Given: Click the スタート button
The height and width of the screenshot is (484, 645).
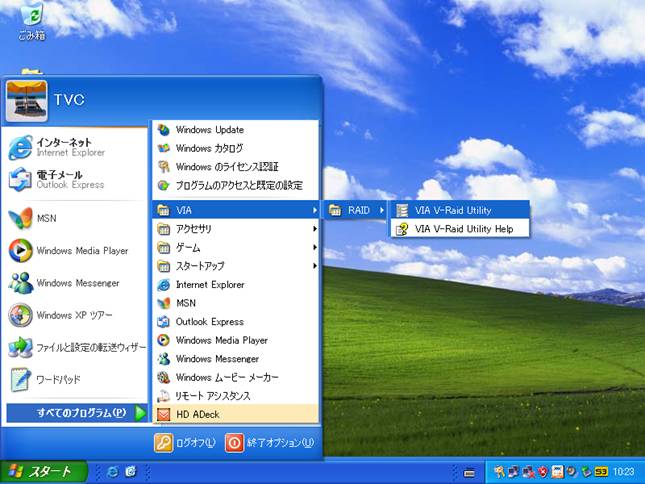Looking at the screenshot, I should (x=43, y=471).
